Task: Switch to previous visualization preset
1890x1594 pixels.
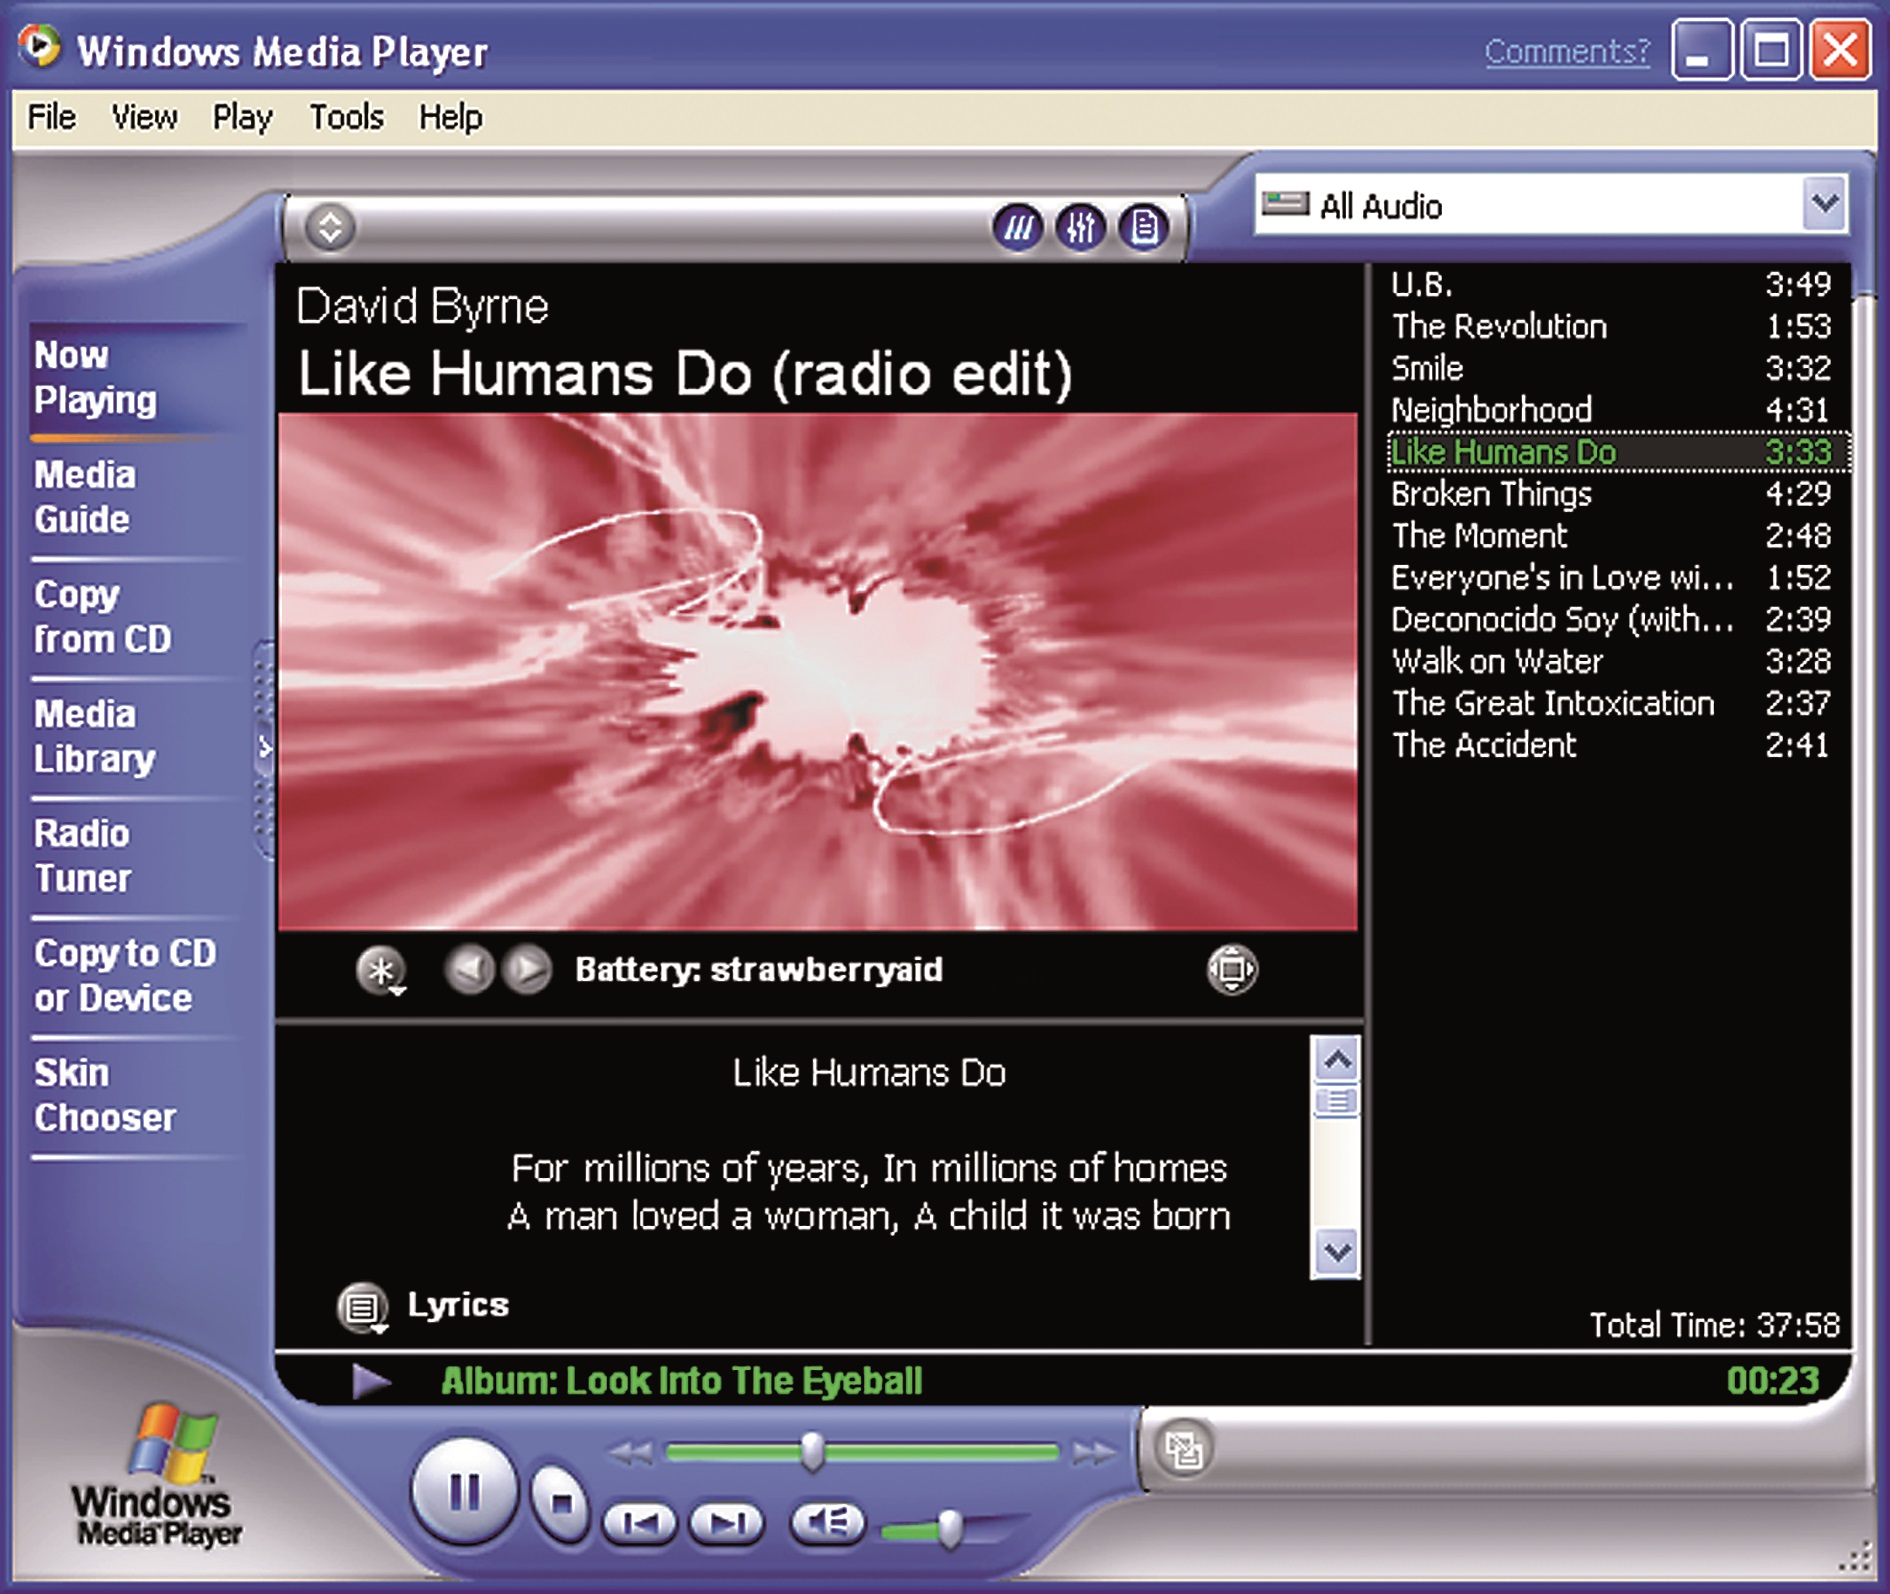Action: click(468, 969)
